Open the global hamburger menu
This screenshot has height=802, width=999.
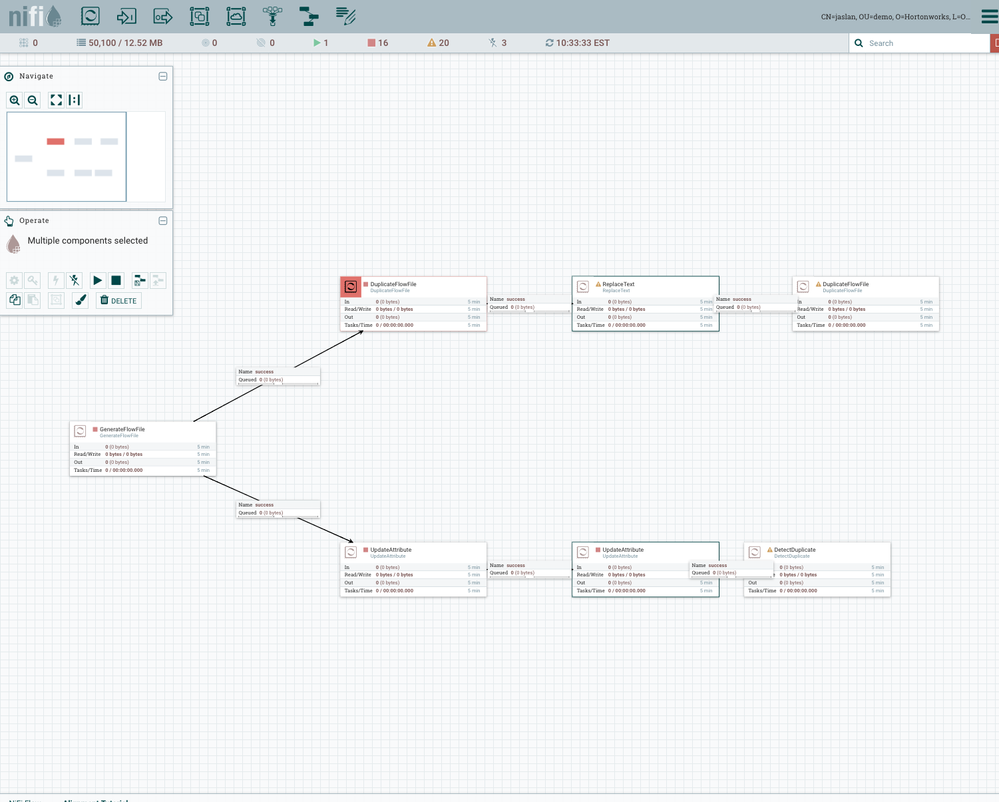(x=988, y=16)
